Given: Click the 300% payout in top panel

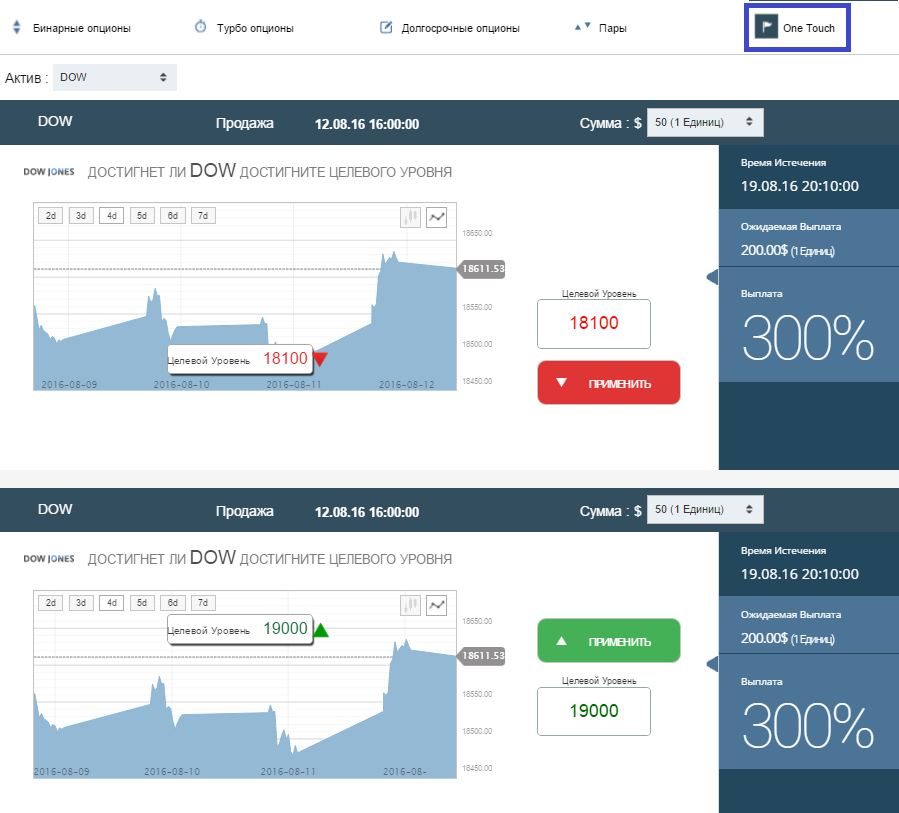Looking at the screenshot, I should click(808, 338).
